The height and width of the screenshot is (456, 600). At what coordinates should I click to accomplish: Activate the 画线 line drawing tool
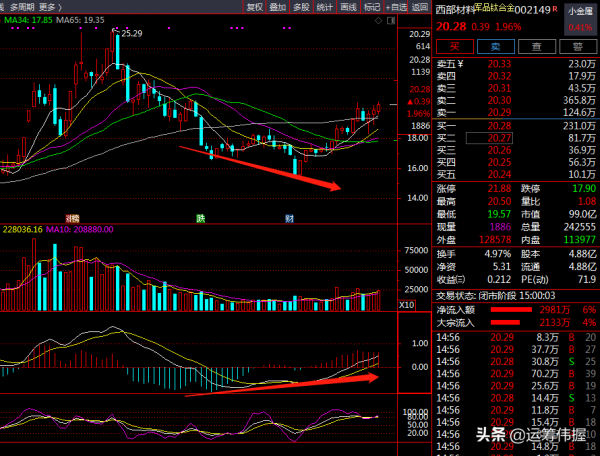click(x=348, y=7)
